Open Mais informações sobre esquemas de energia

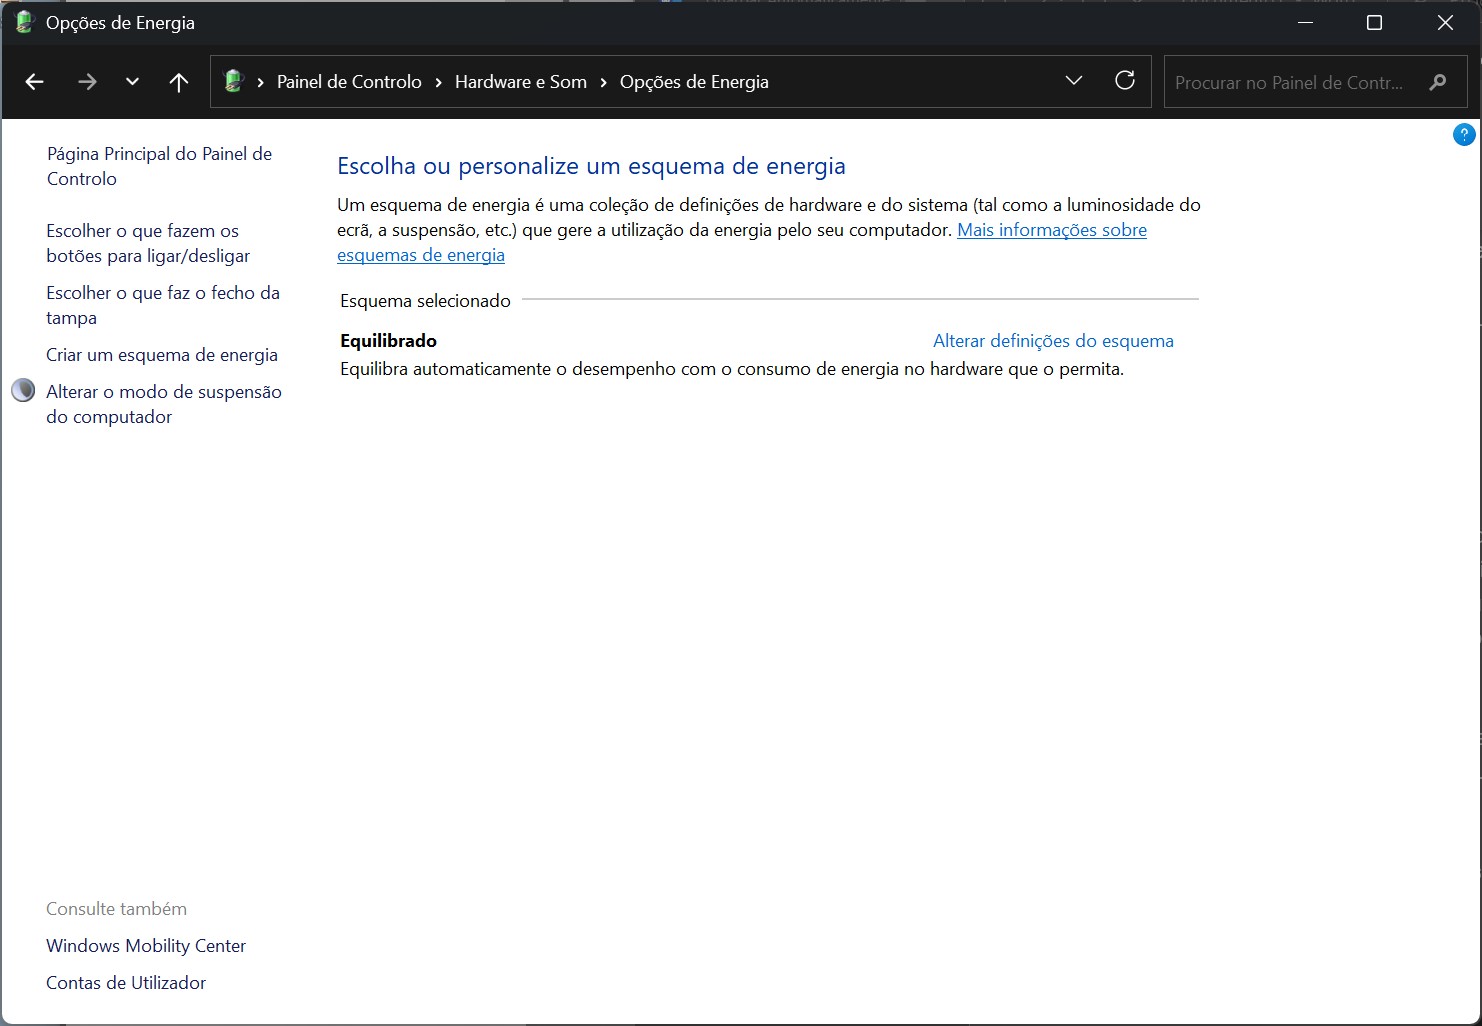click(1051, 230)
